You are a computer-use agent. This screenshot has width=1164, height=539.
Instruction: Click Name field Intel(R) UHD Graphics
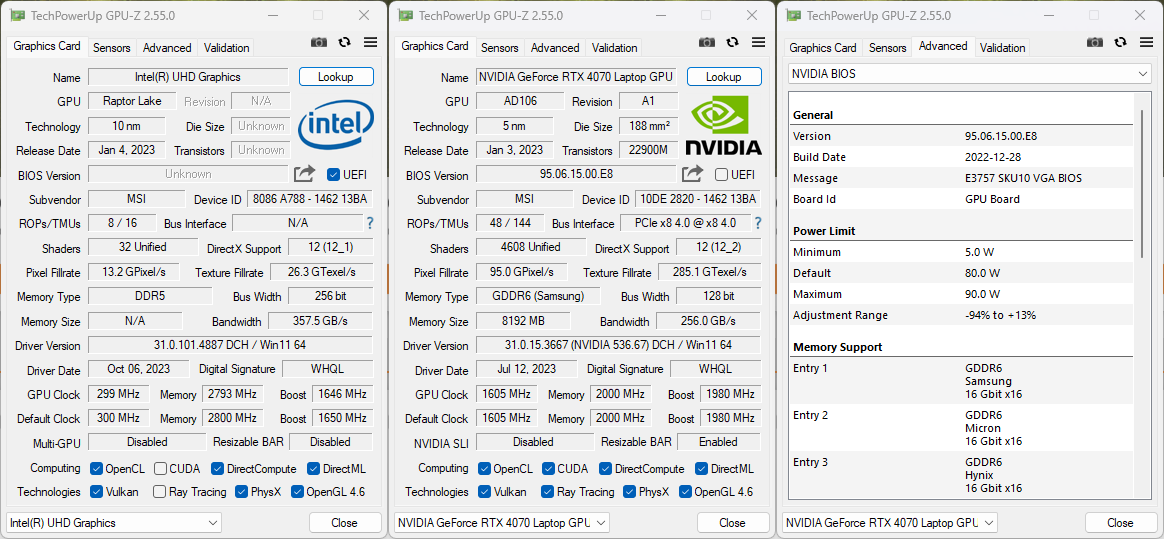point(188,76)
